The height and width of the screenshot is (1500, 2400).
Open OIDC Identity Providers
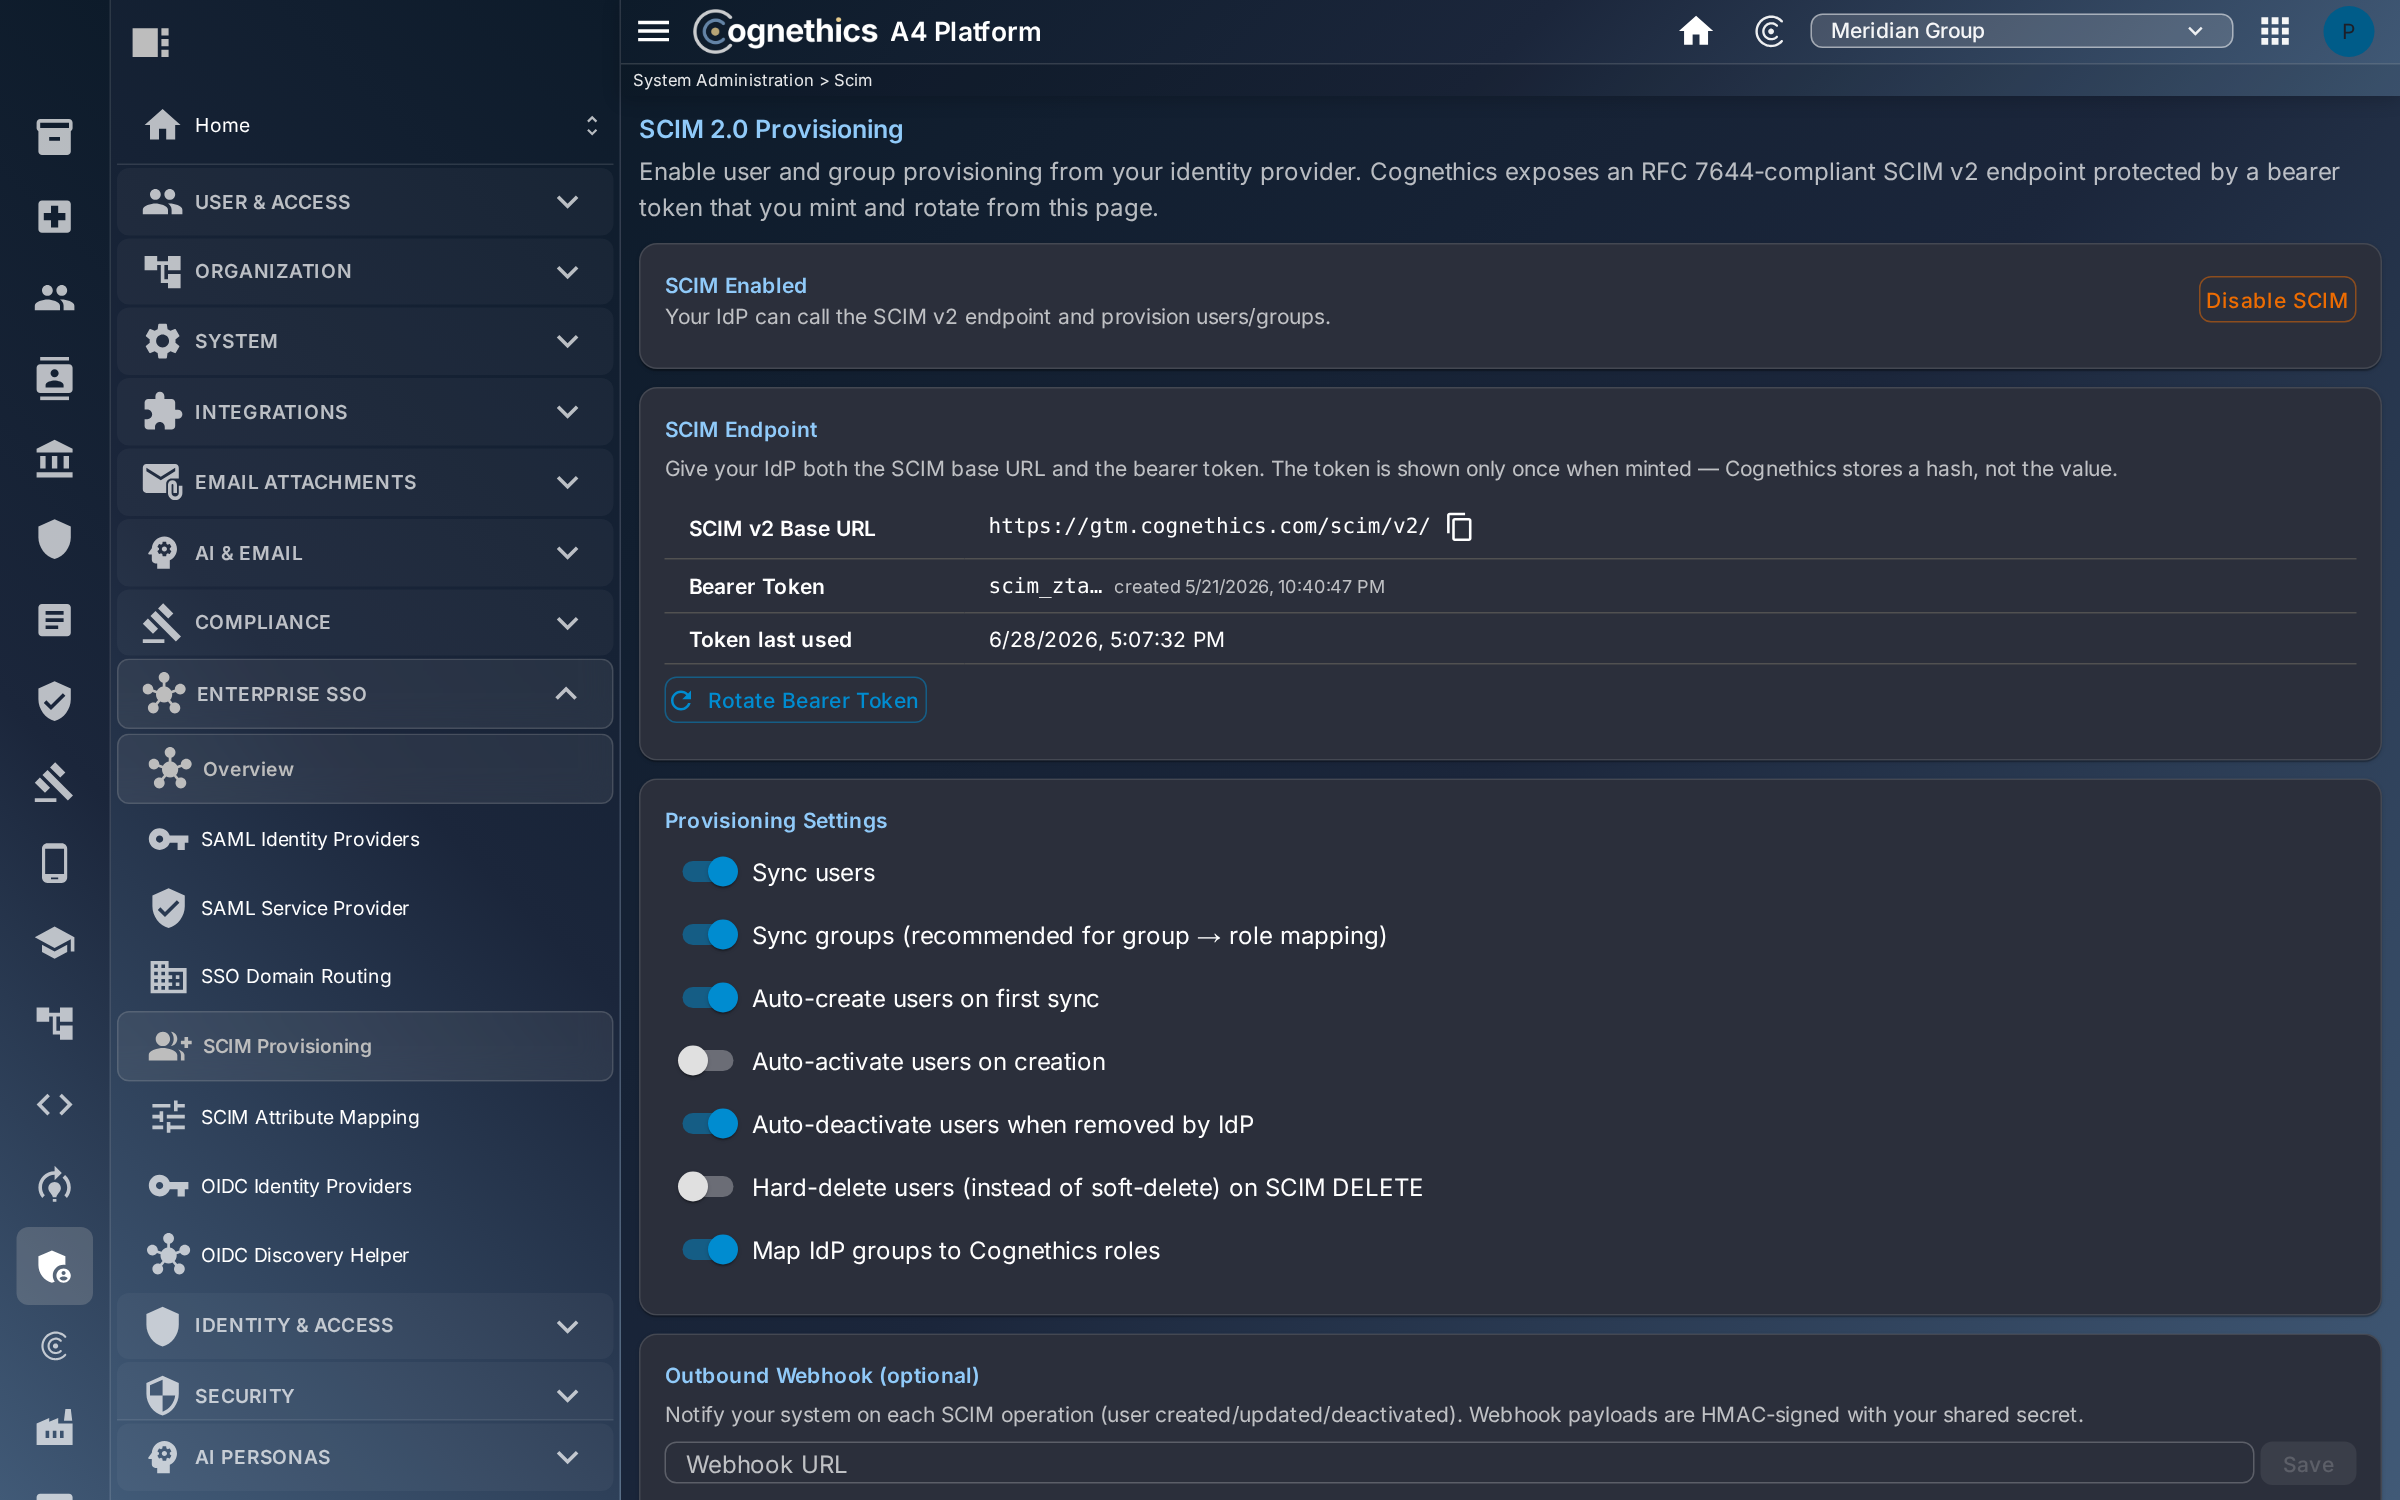(x=365, y=1186)
